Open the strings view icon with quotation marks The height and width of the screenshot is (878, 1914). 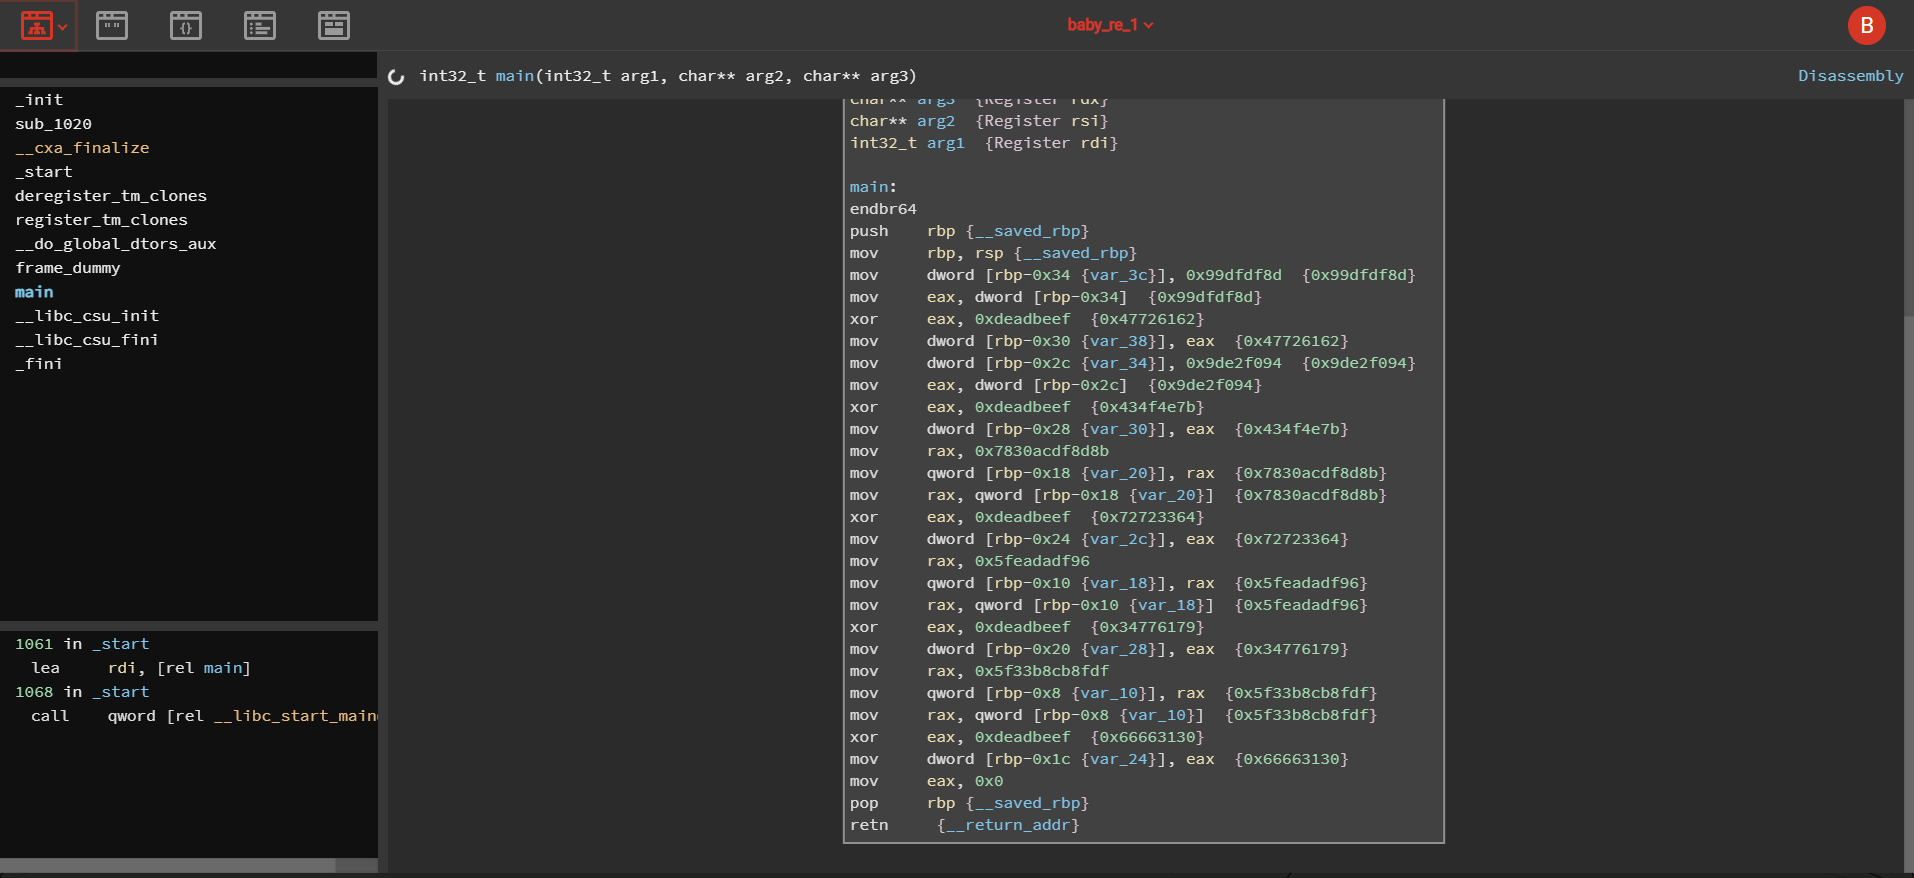(x=112, y=26)
